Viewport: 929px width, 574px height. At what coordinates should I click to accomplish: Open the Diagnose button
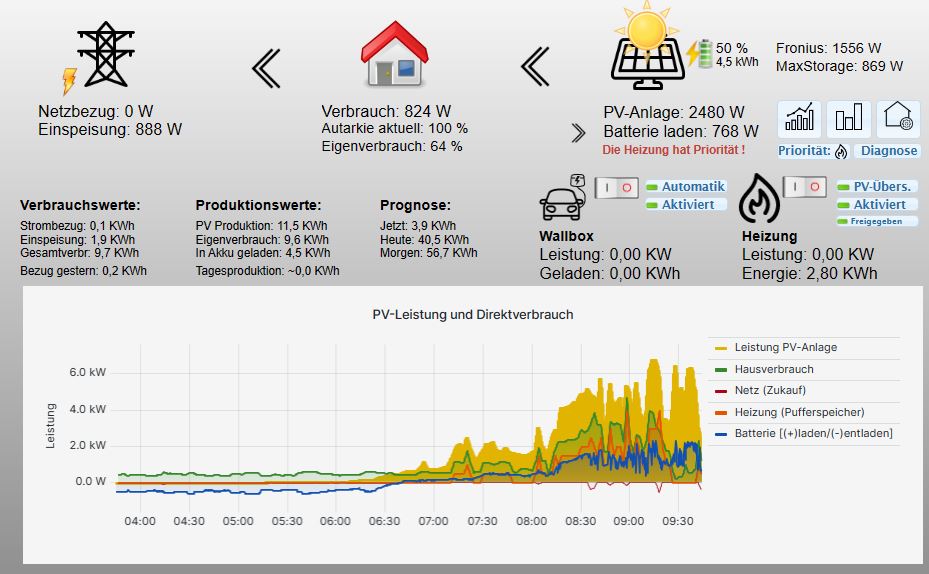point(888,151)
